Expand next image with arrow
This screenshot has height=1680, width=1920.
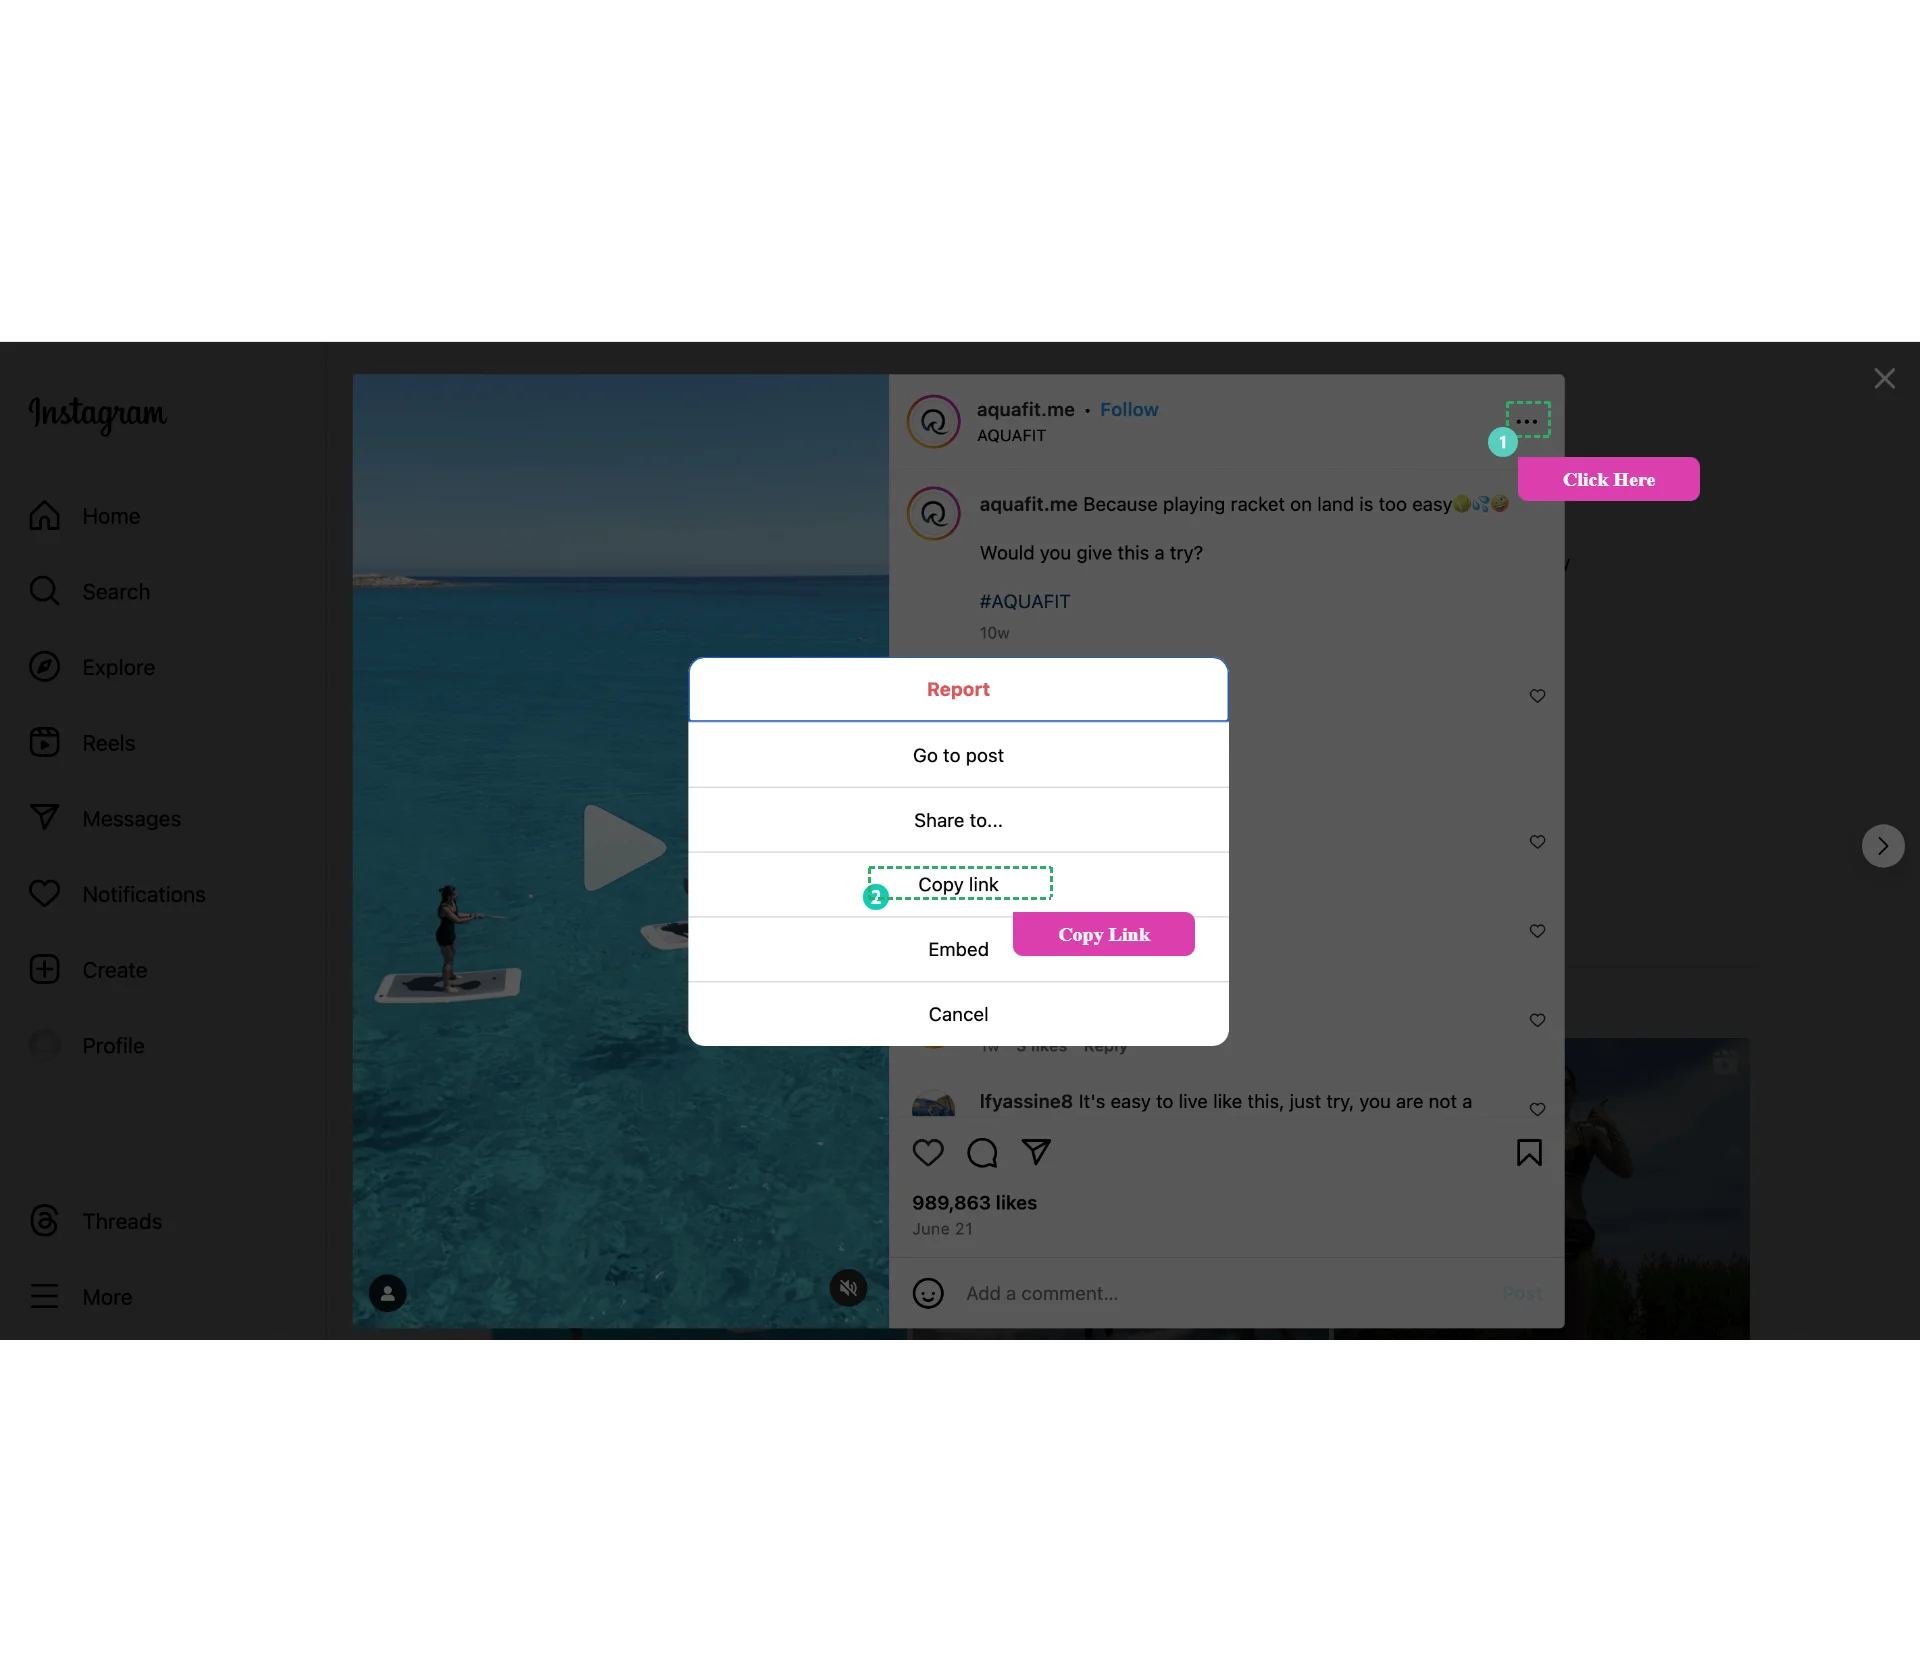pyautogui.click(x=1881, y=846)
